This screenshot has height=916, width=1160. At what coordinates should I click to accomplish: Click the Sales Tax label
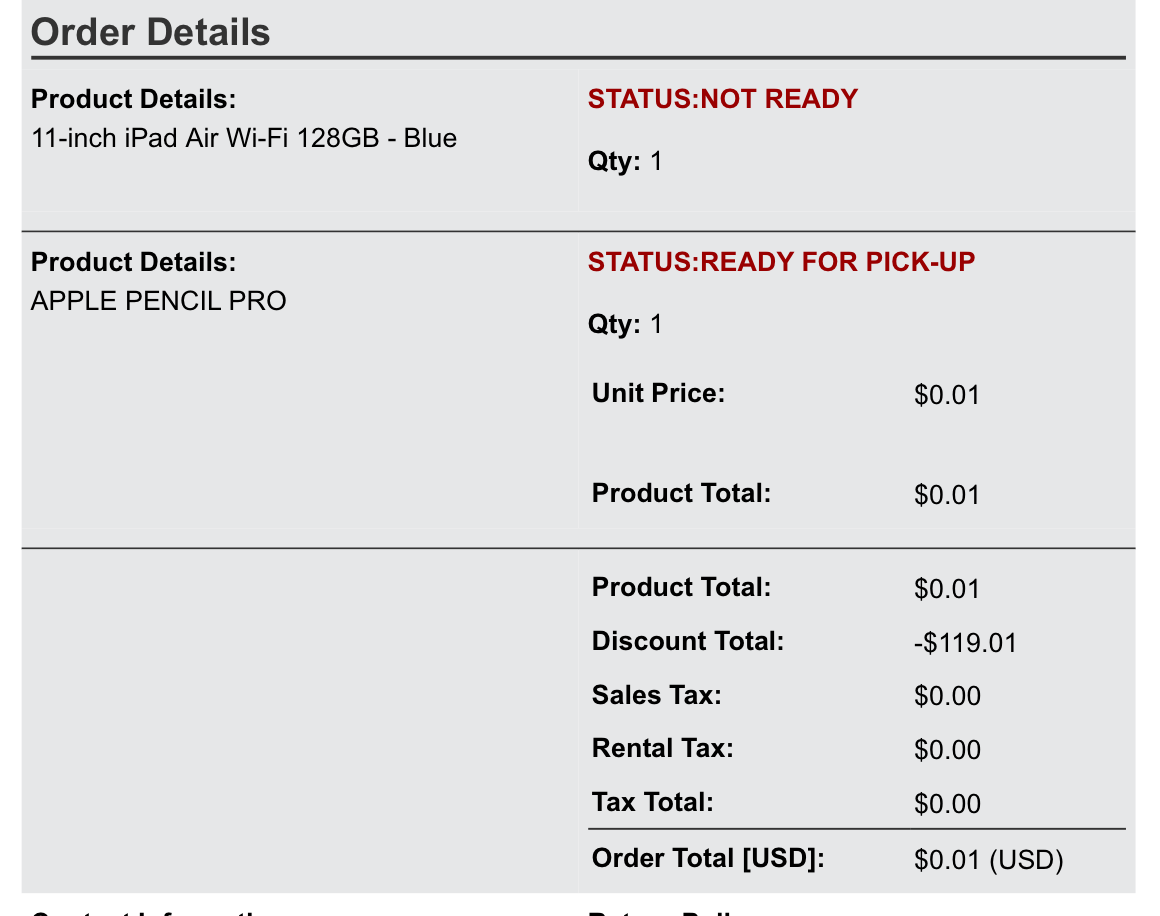(656, 695)
